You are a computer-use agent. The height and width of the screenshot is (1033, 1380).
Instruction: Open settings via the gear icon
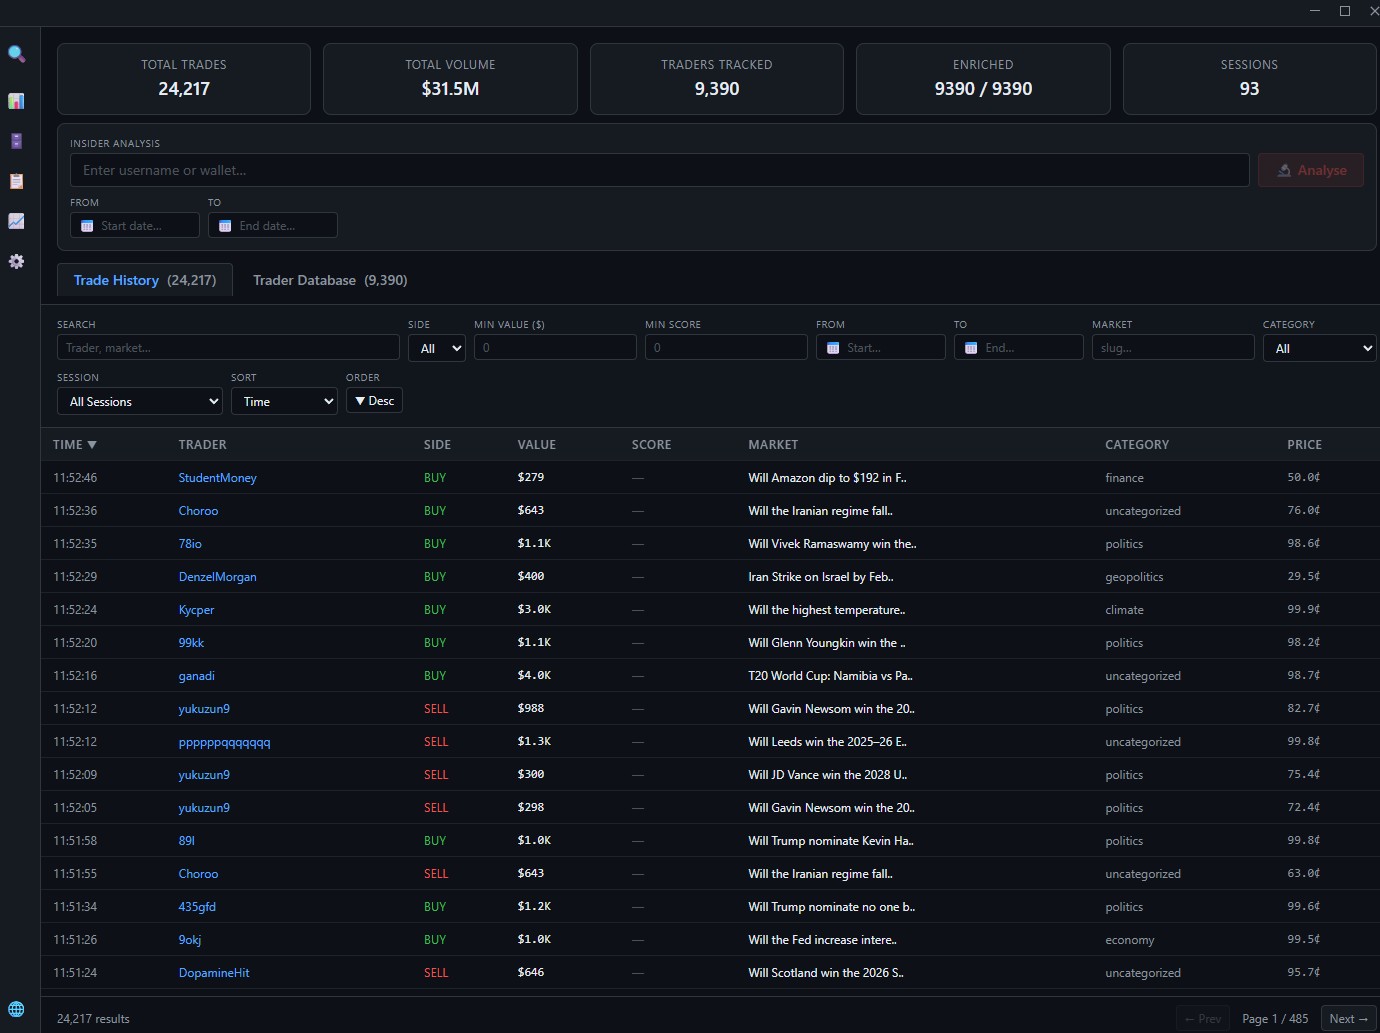(16, 261)
